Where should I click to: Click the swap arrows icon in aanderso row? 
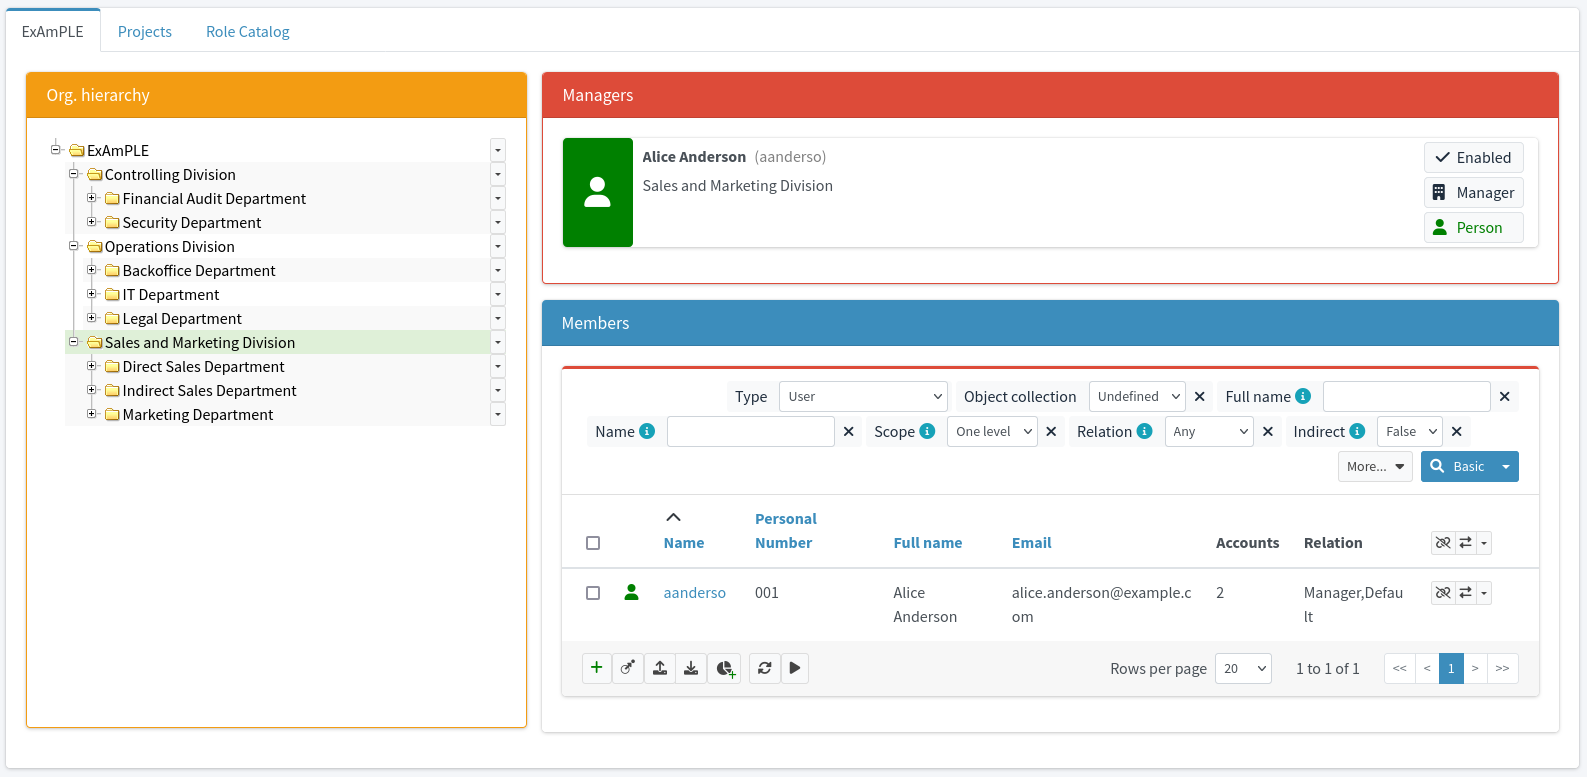coord(1466,593)
